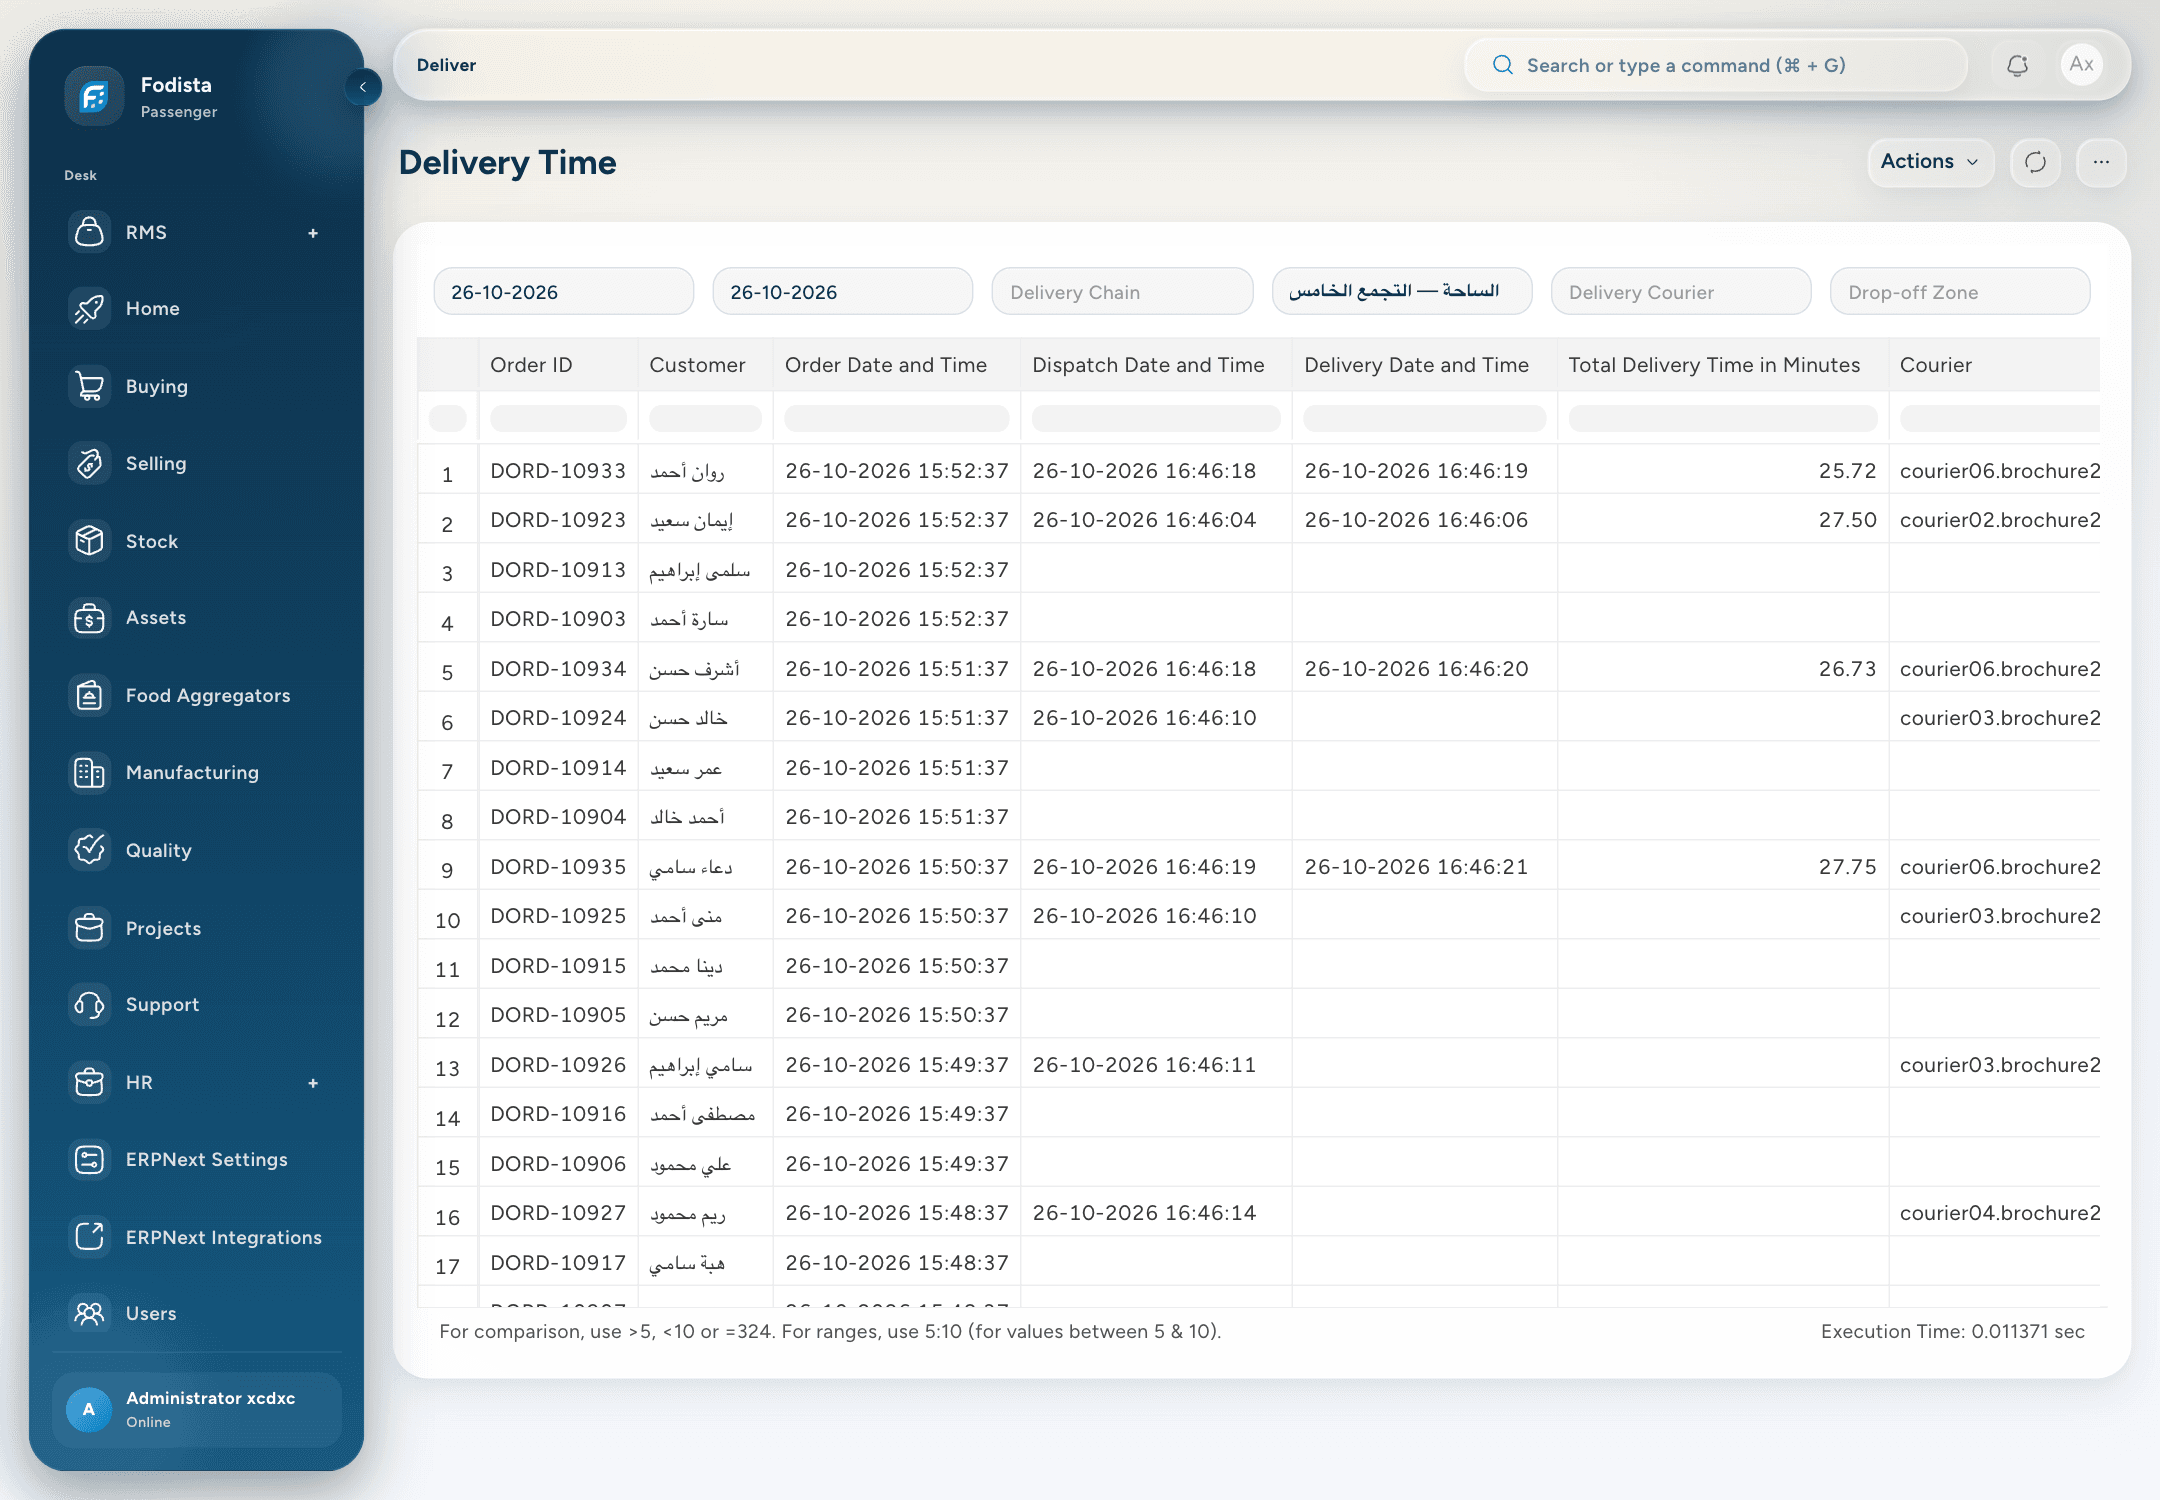Open the ERPNext Integrations icon
This screenshot has height=1500, width=2160.
89,1237
